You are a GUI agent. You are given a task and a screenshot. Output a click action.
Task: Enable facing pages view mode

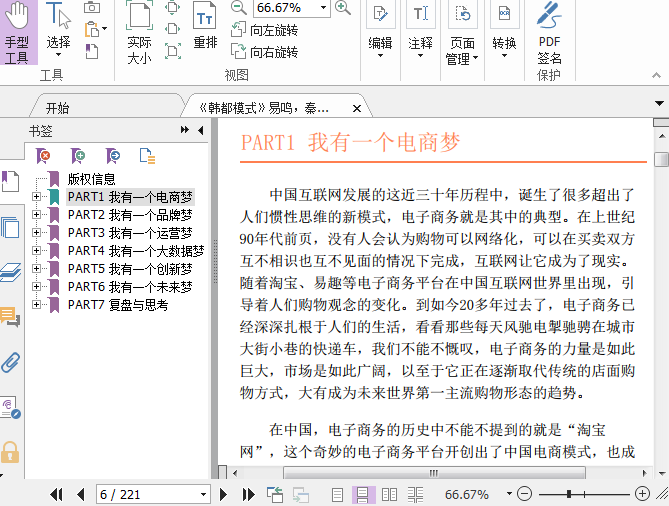tap(389, 494)
